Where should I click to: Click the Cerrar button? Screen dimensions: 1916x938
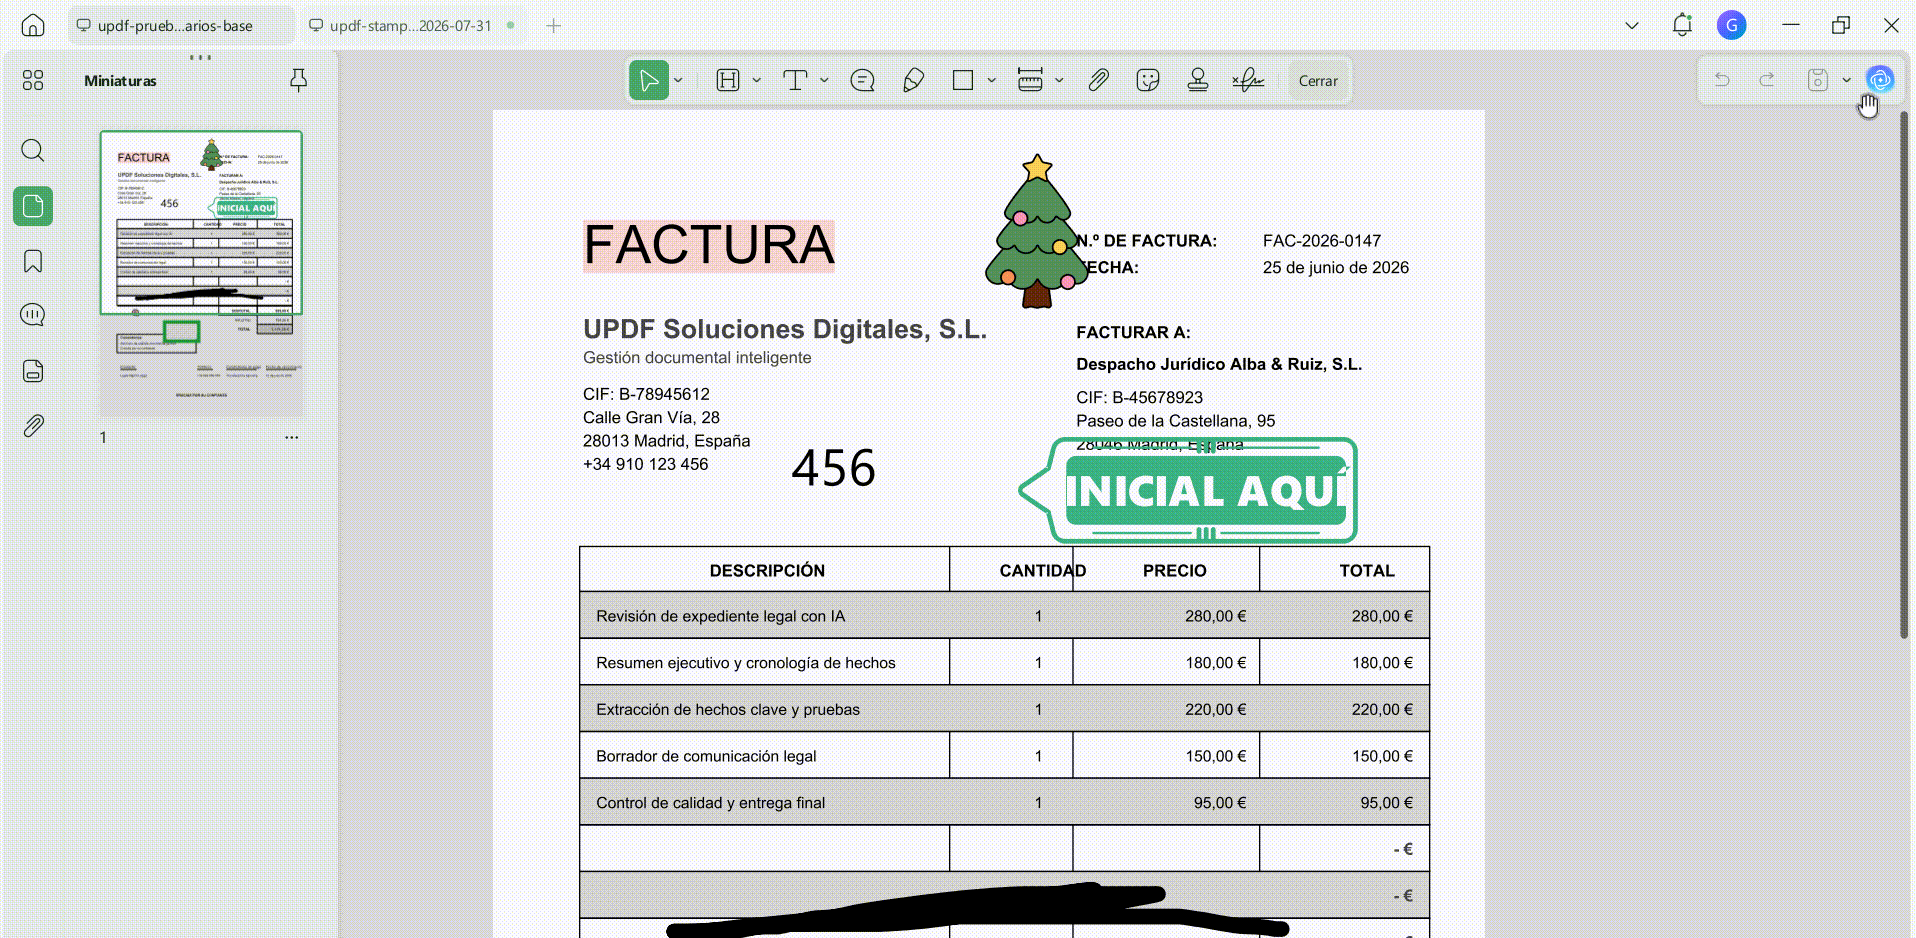(x=1318, y=81)
